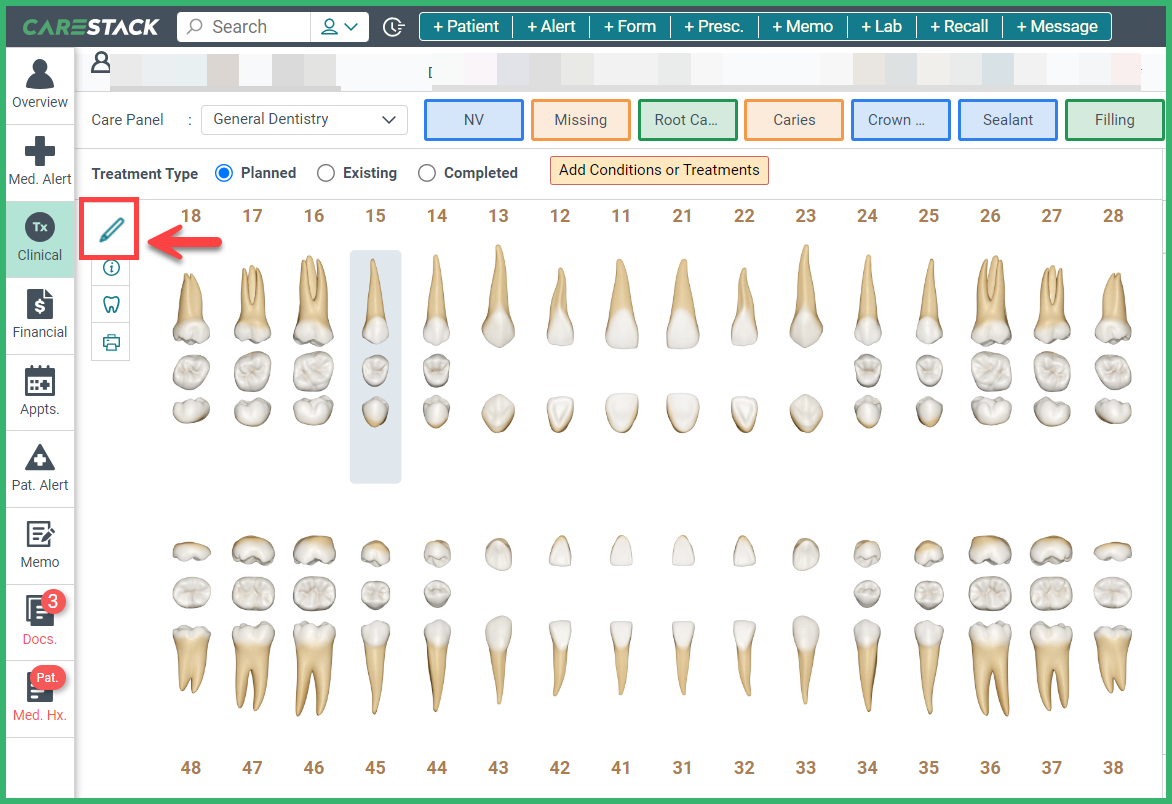Click + Memo in top bar

(803, 27)
